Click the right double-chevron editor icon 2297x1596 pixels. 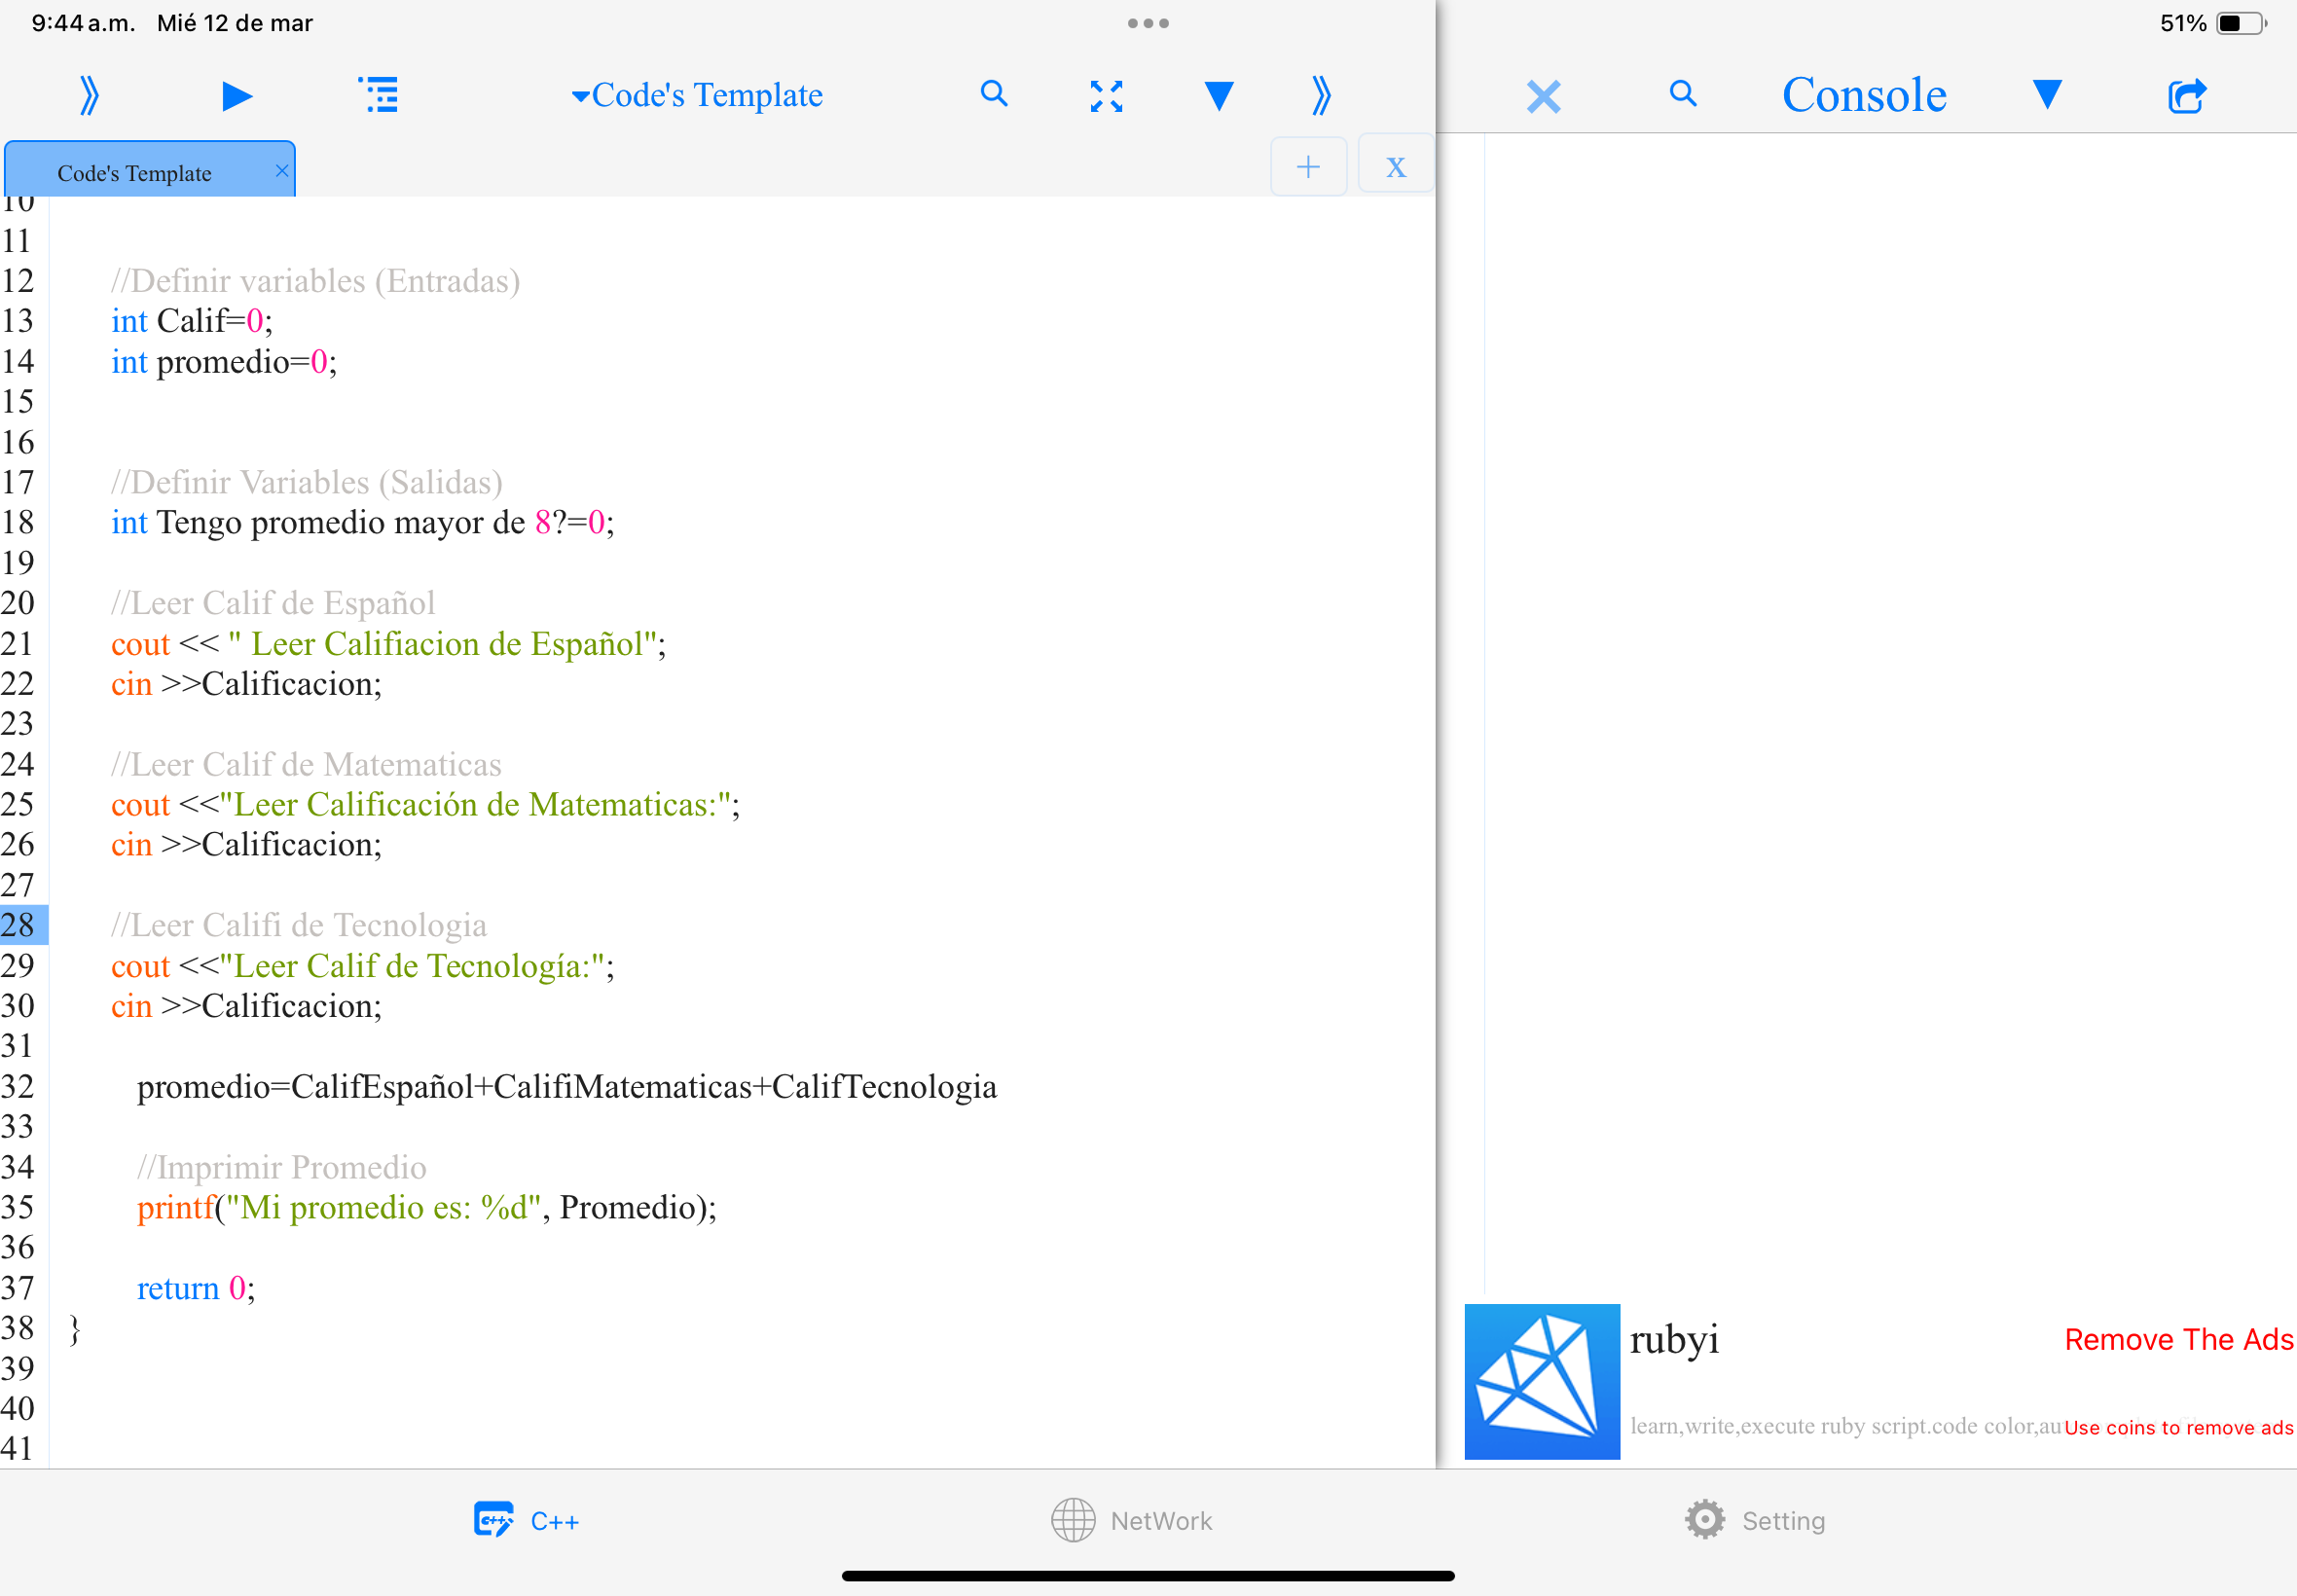click(1321, 96)
